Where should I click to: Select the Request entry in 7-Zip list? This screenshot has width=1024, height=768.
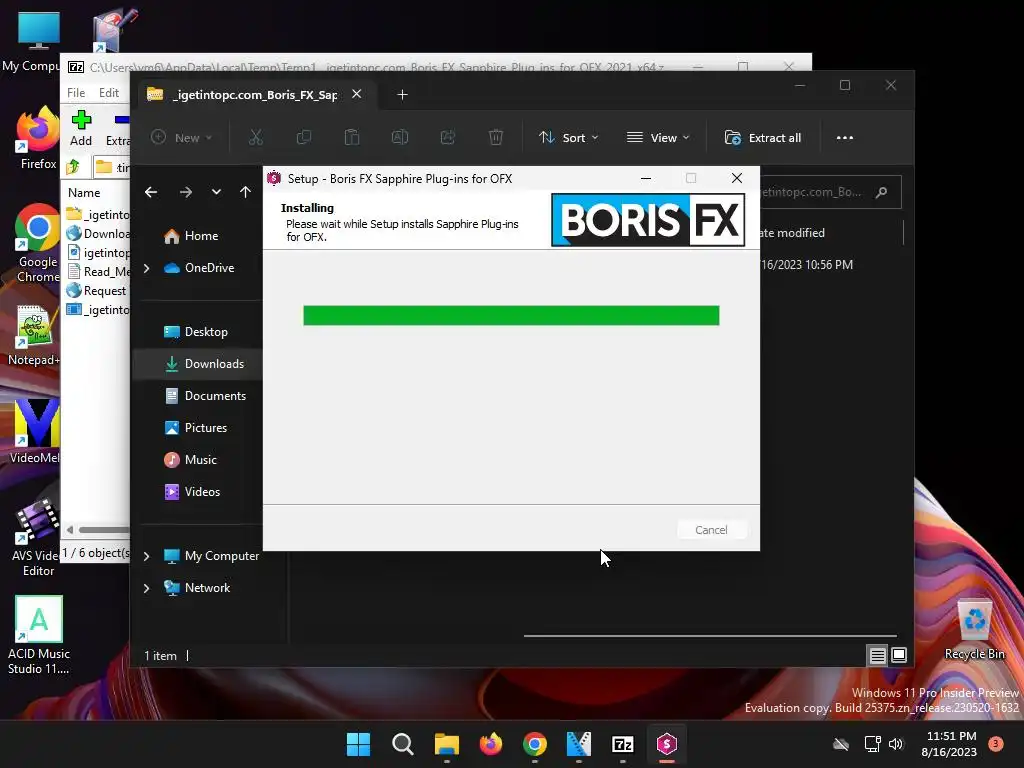97,291
